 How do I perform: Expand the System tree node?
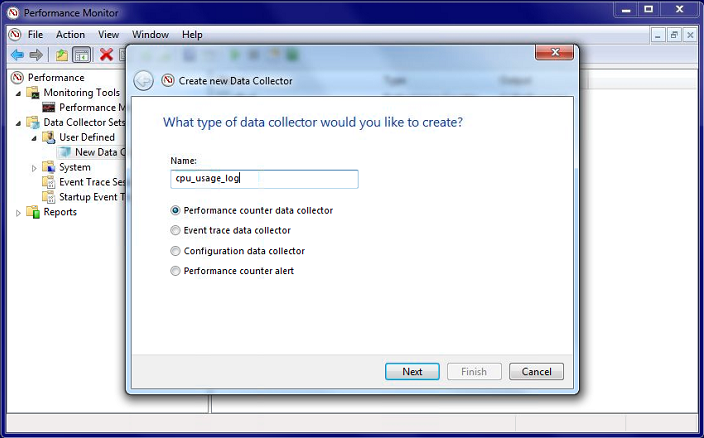[34, 168]
